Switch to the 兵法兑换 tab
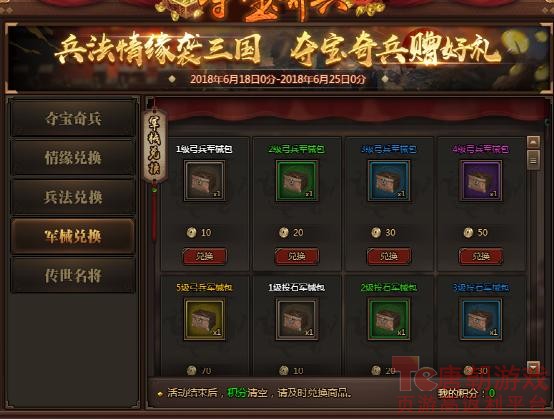The height and width of the screenshot is (420, 554). [73, 197]
